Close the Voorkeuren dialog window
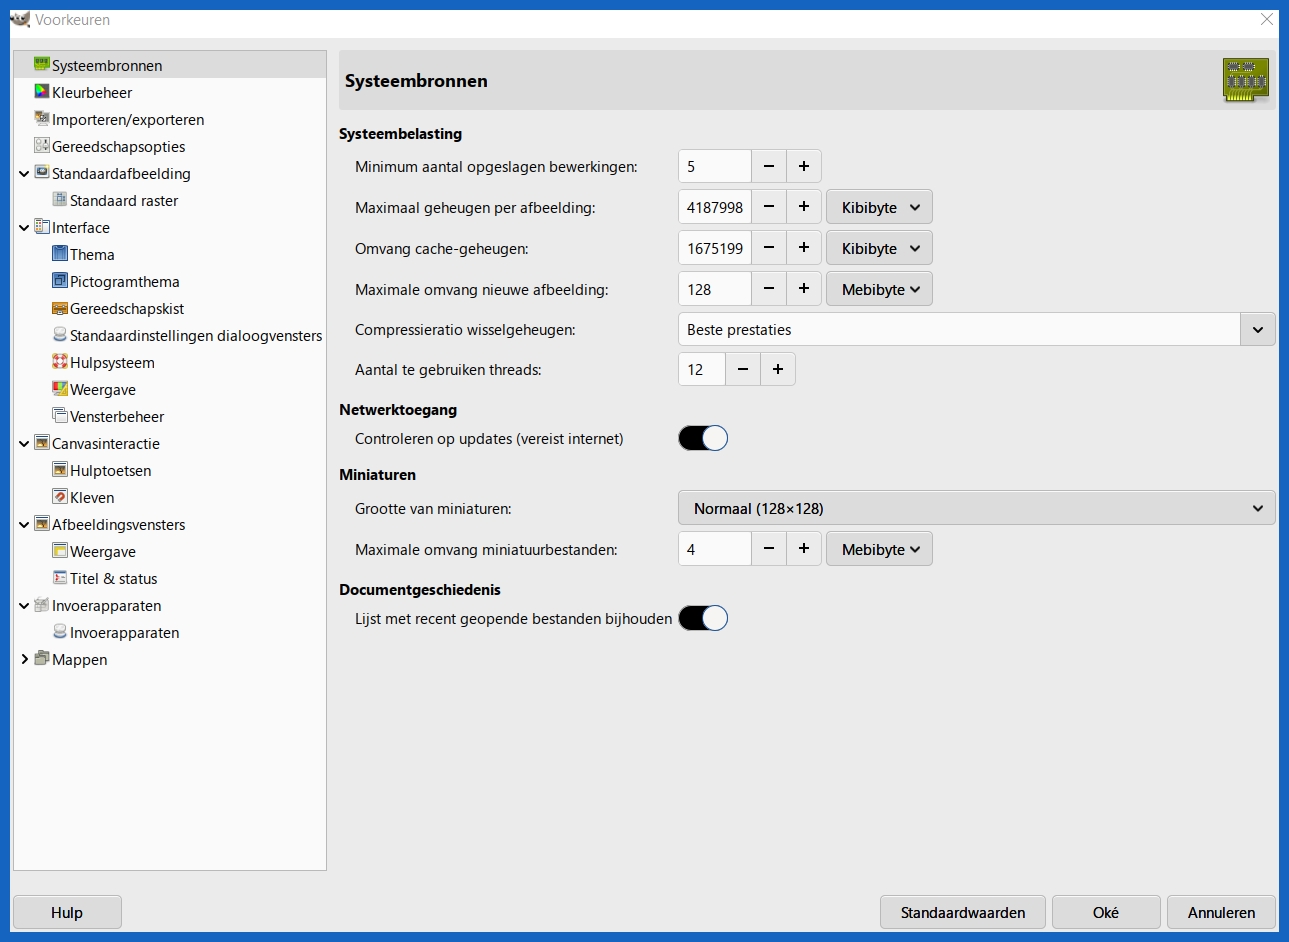1289x942 pixels. click(1266, 19)
